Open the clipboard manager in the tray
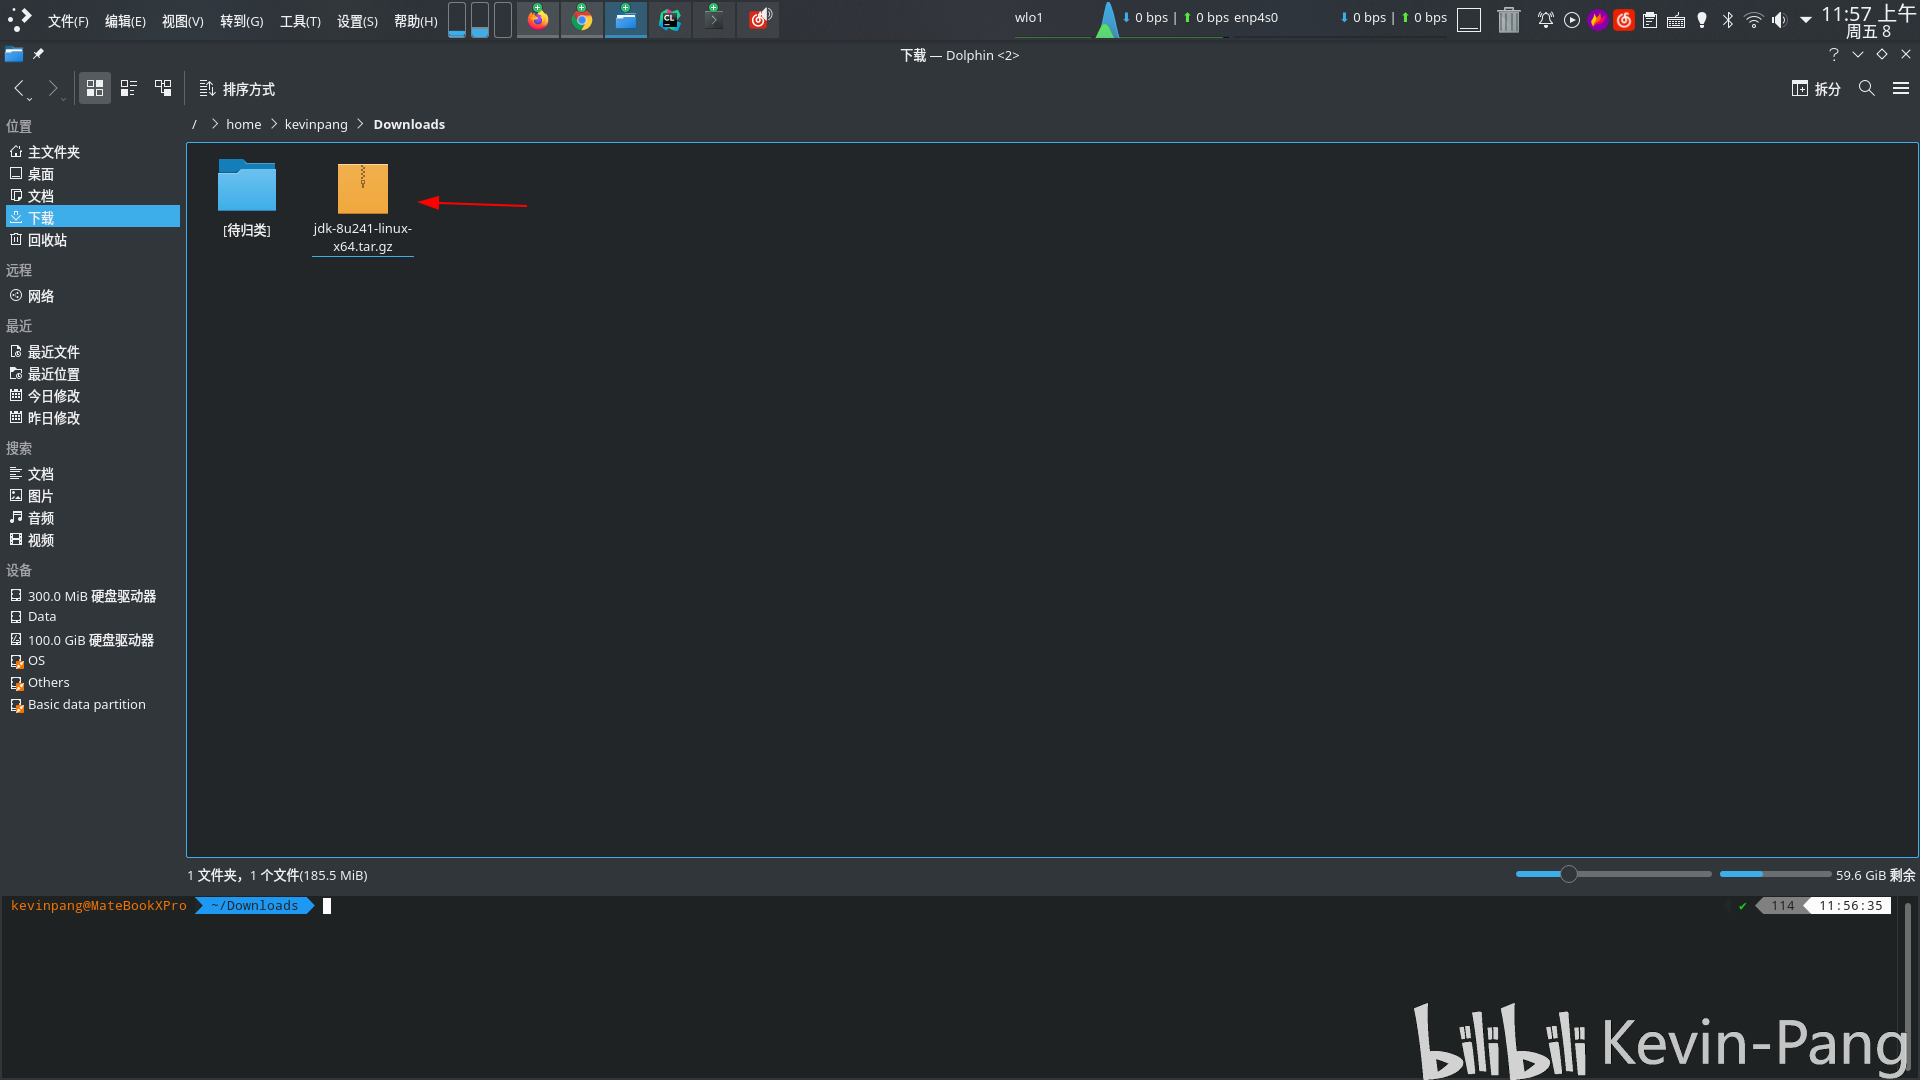 pos(1650,19)
